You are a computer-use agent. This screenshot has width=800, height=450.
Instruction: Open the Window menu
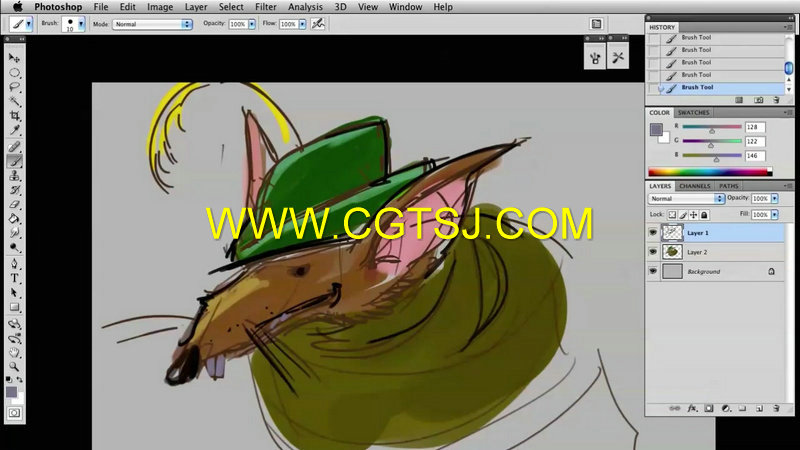click(405, 7)
